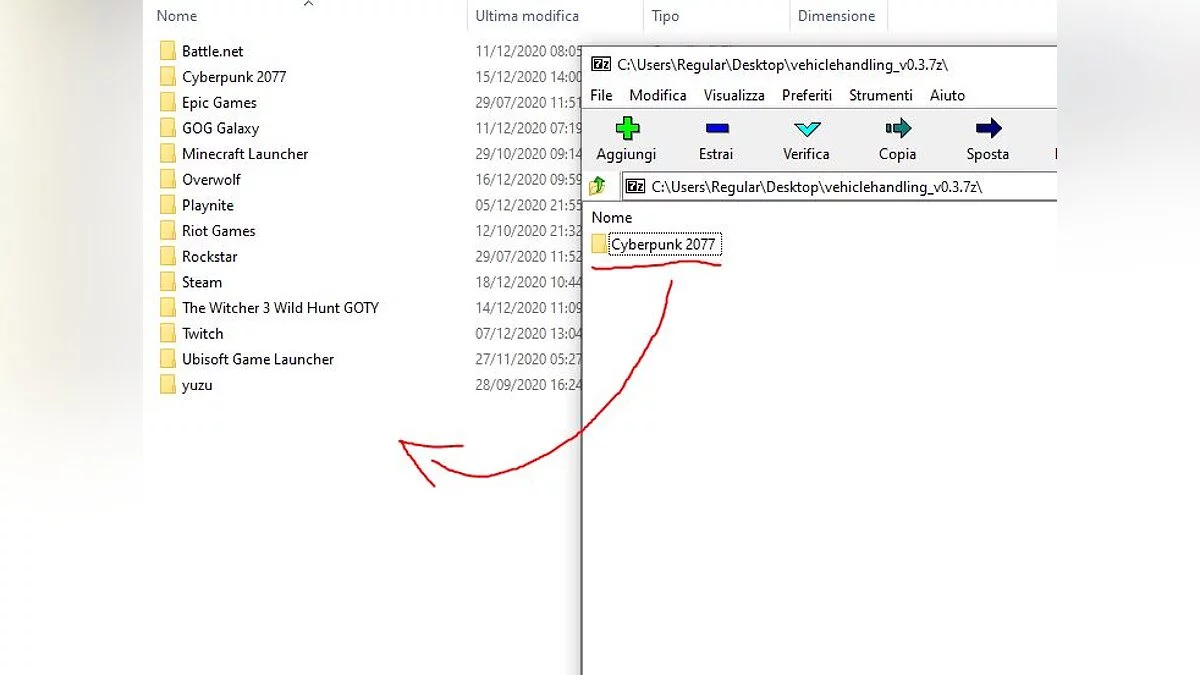Image resolution: width=1200 pixels, height=675 pixels.
Task: Click the yuzu folder icon
Action: coord(168,385)
